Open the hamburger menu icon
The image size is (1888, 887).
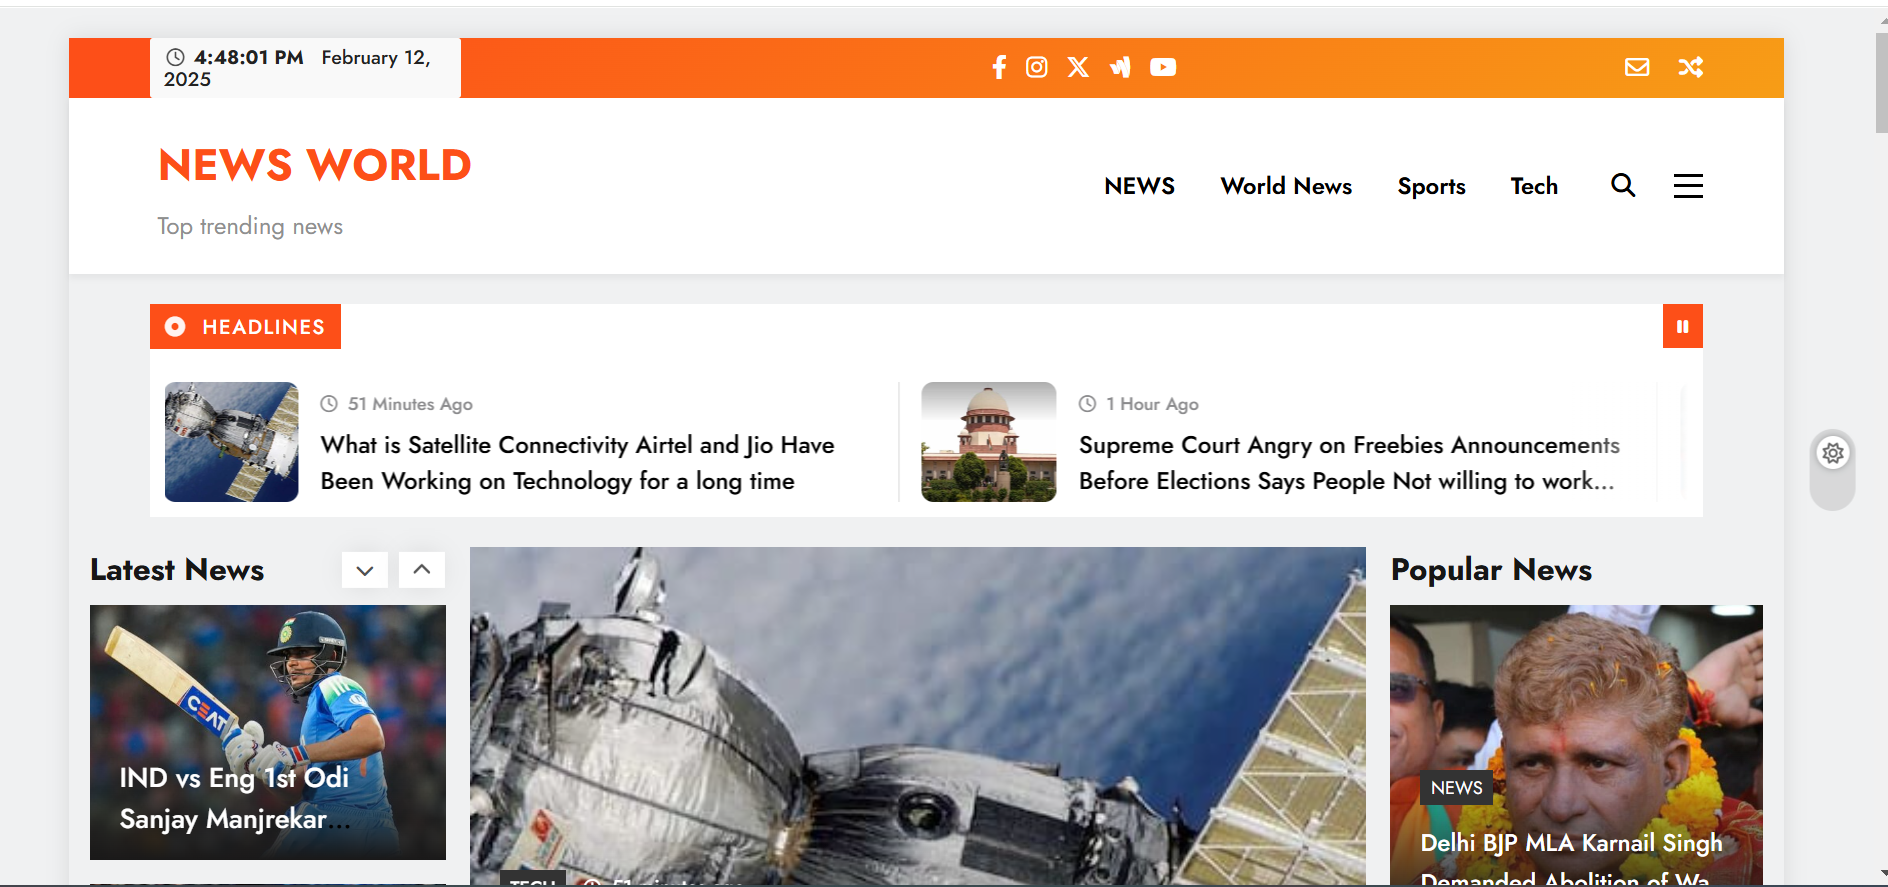1688,186
